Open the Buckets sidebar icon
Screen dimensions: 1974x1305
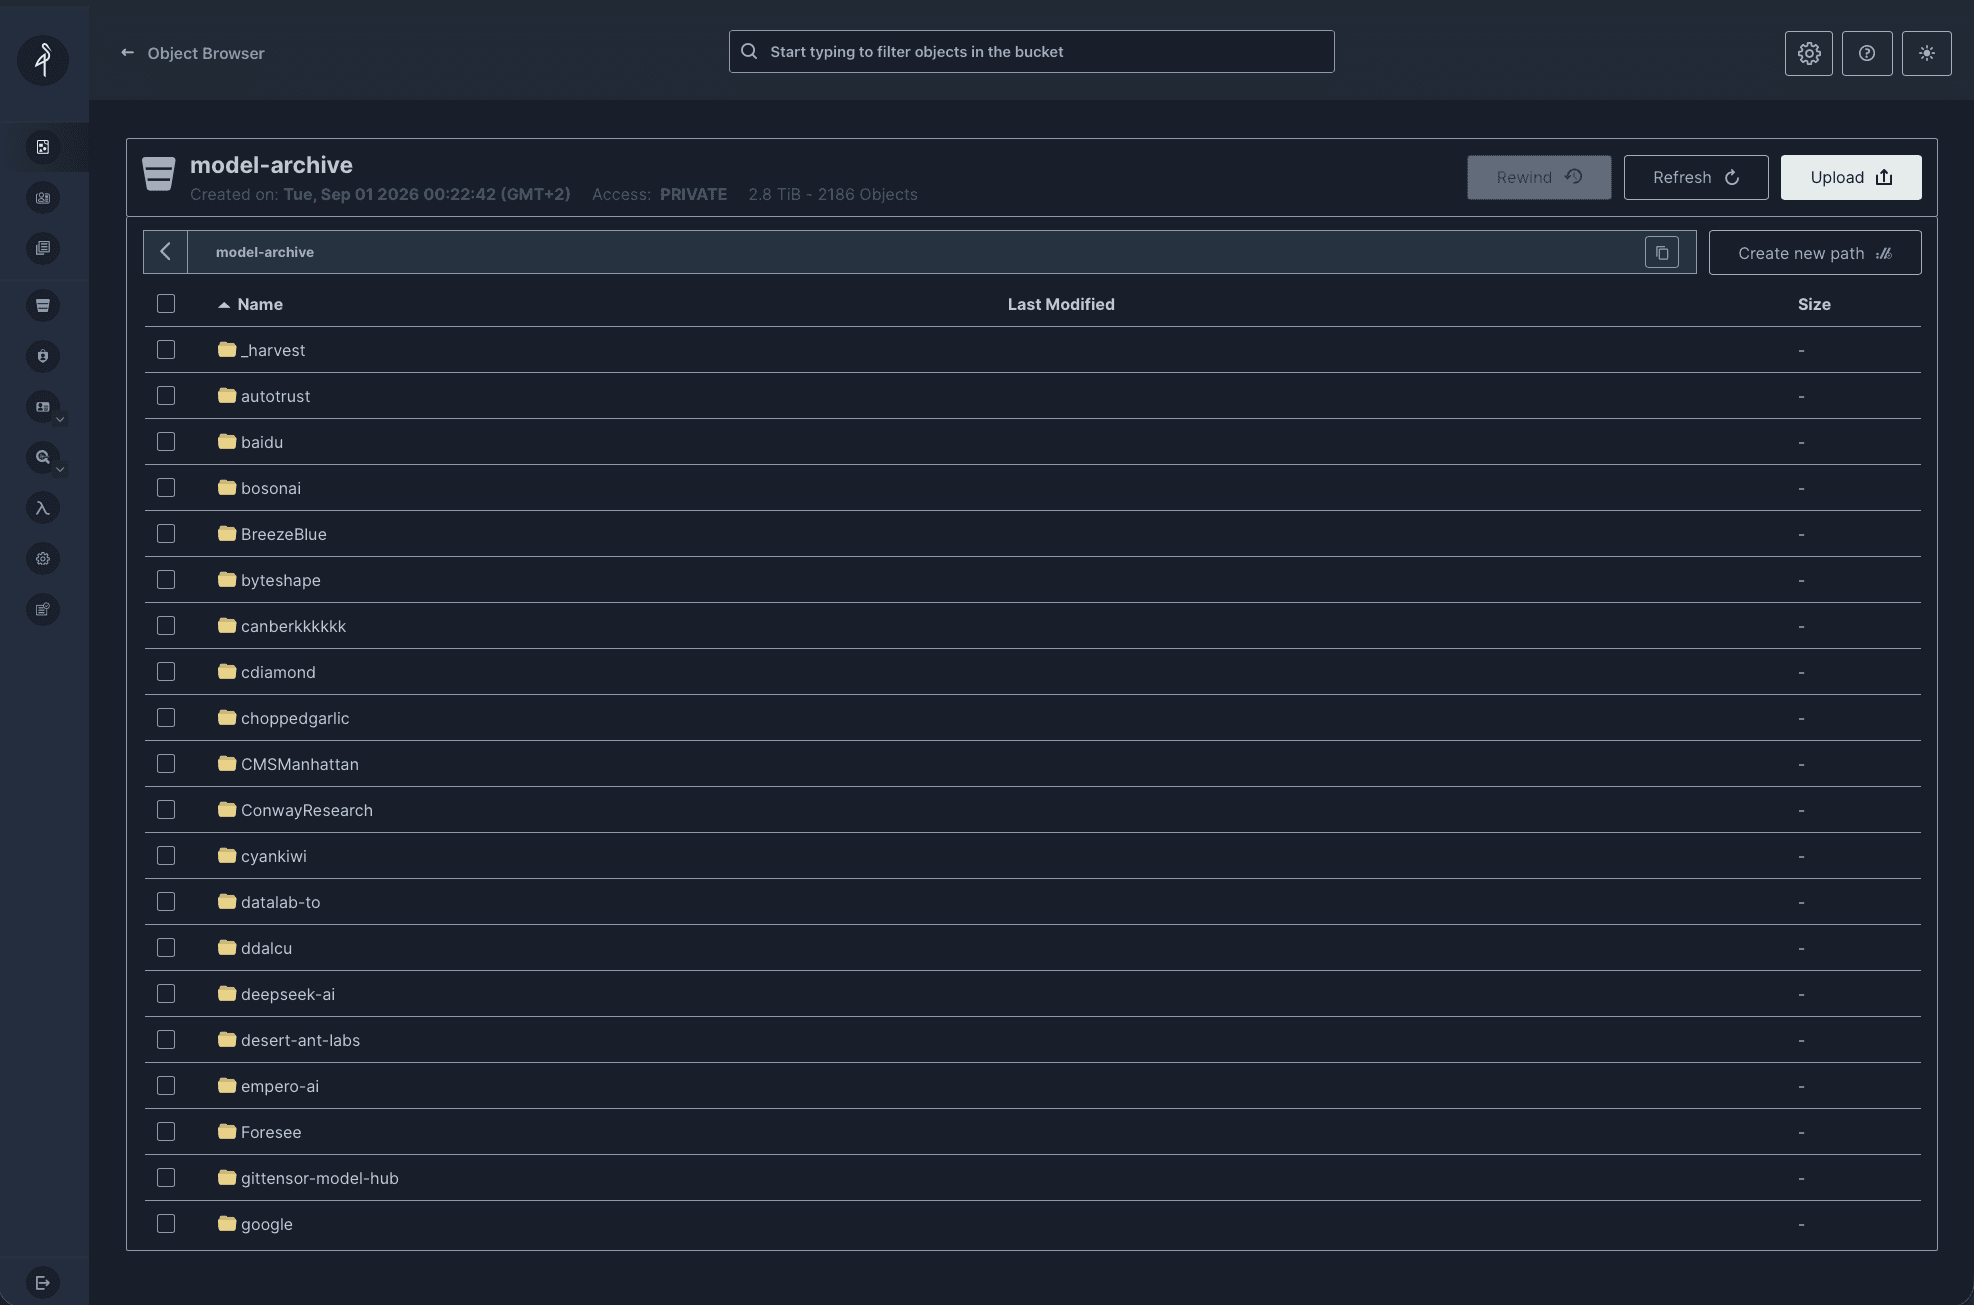click(42, 305)
